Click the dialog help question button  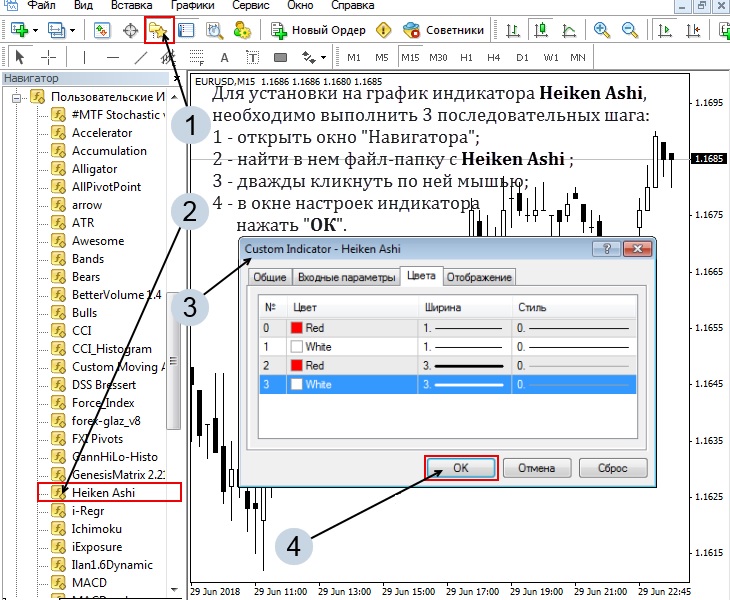point(607,249)
